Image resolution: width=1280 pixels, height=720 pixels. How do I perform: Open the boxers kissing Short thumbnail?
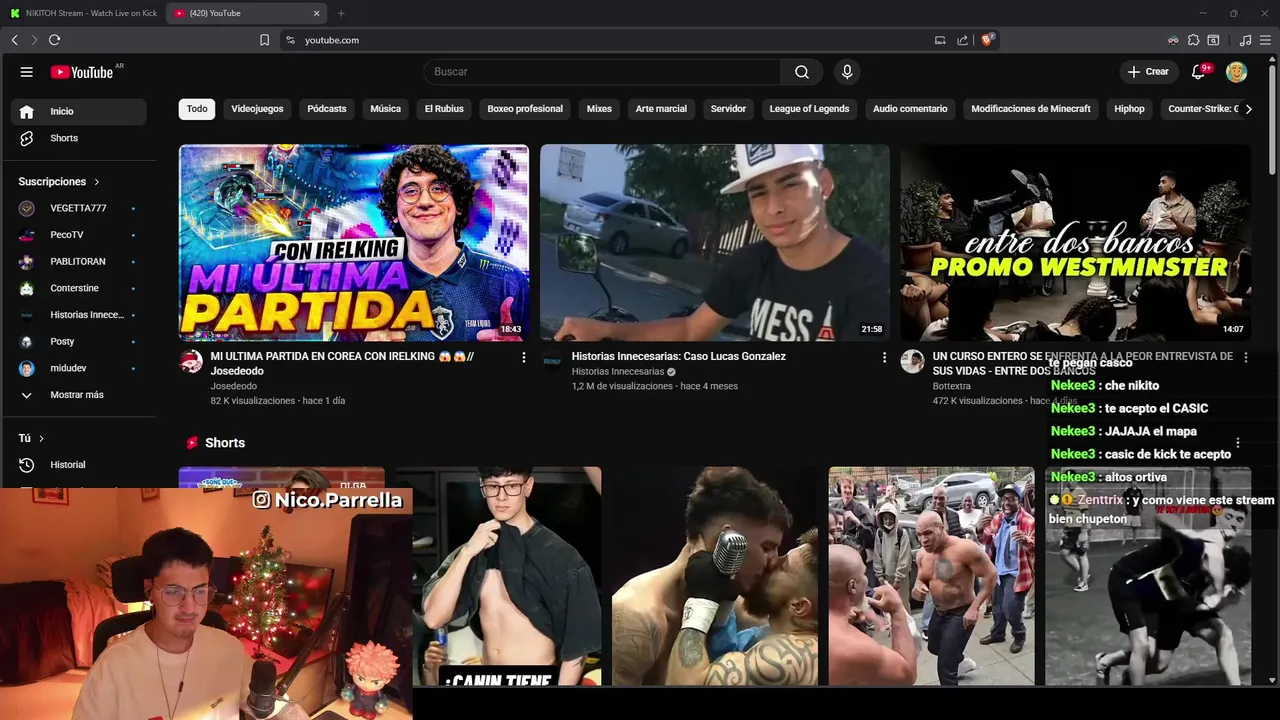(x=715, y=576)
